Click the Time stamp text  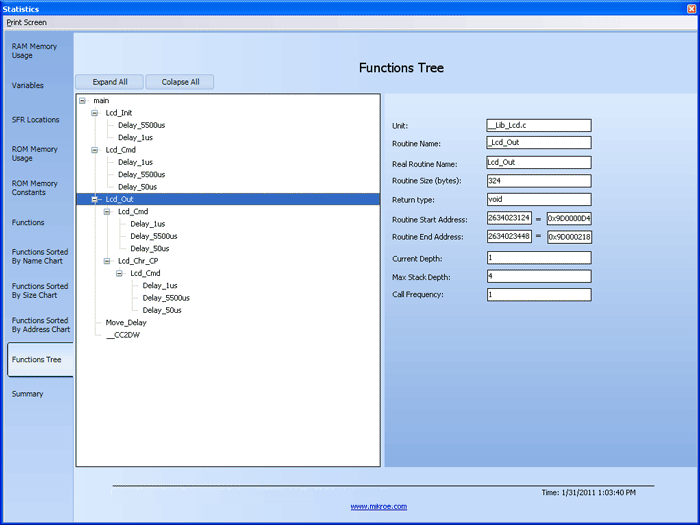[x=588, y=492]
